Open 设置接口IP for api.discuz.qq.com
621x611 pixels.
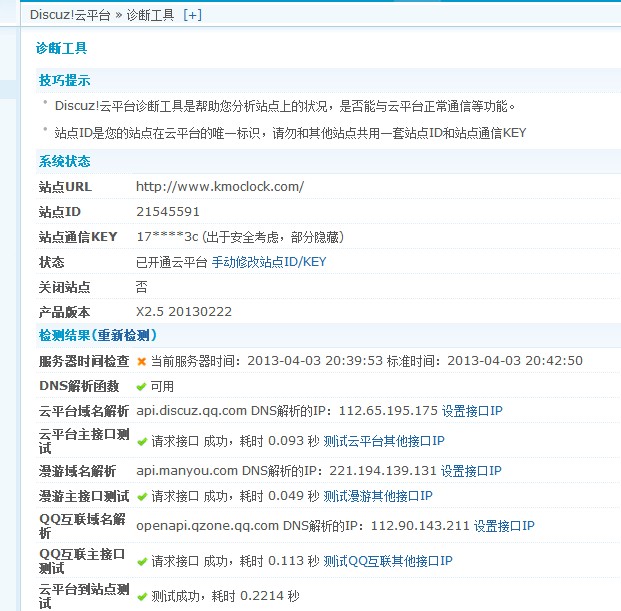[472, 411]
